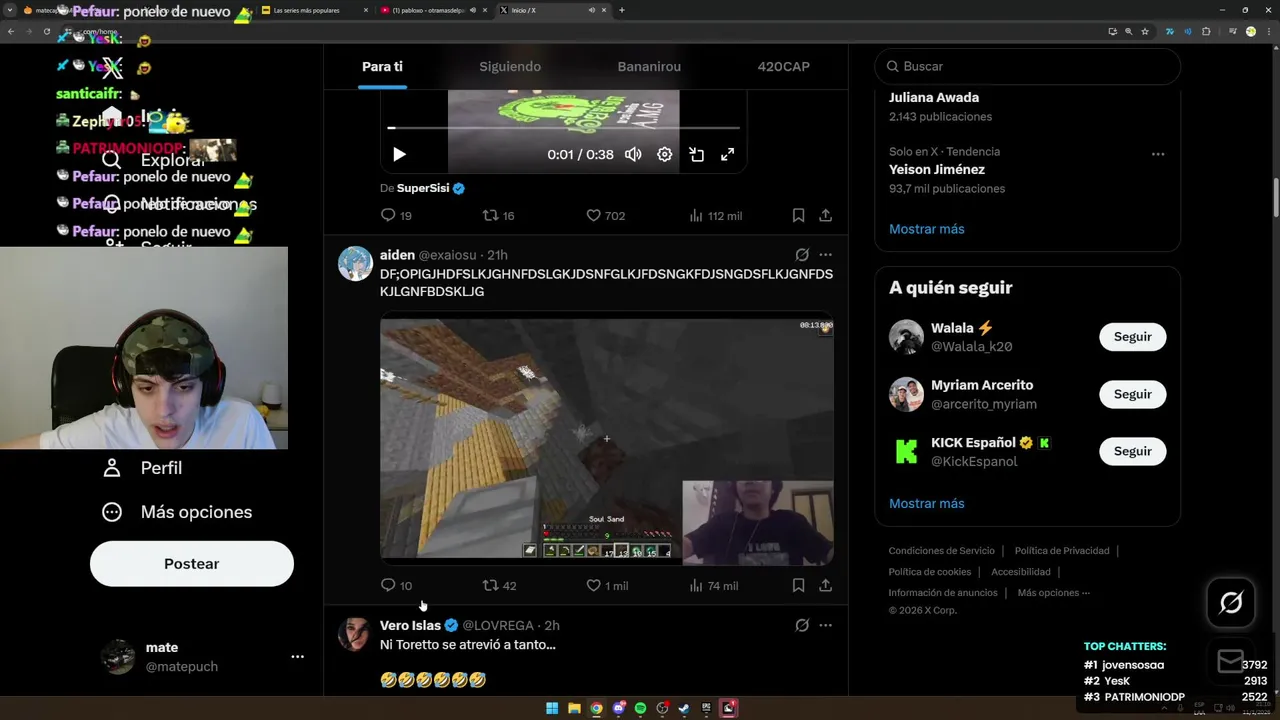This screenshot has height=720, width=1280.
Task: Open more options on Vero Islas post
Action: point(825,625)
